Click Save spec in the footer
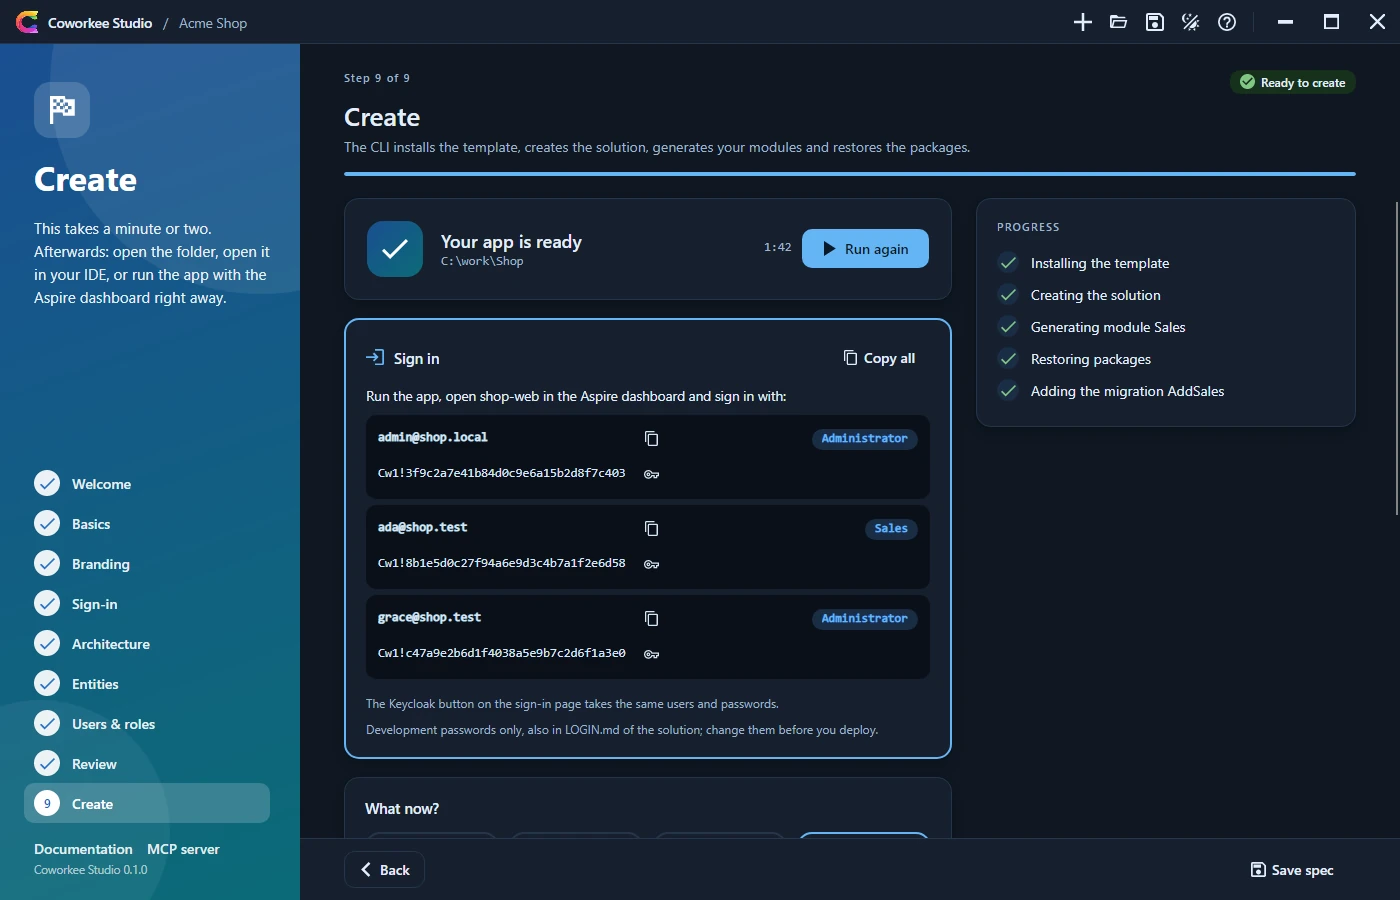This screenshot has width=1400, height=900. [1292, 870]
